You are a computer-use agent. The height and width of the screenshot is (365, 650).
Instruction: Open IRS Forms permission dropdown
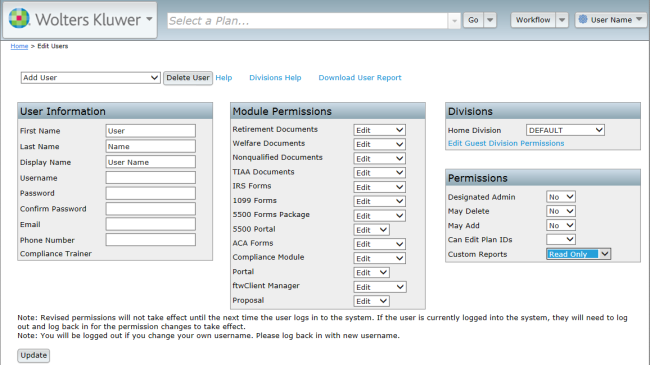click(379, 187)
